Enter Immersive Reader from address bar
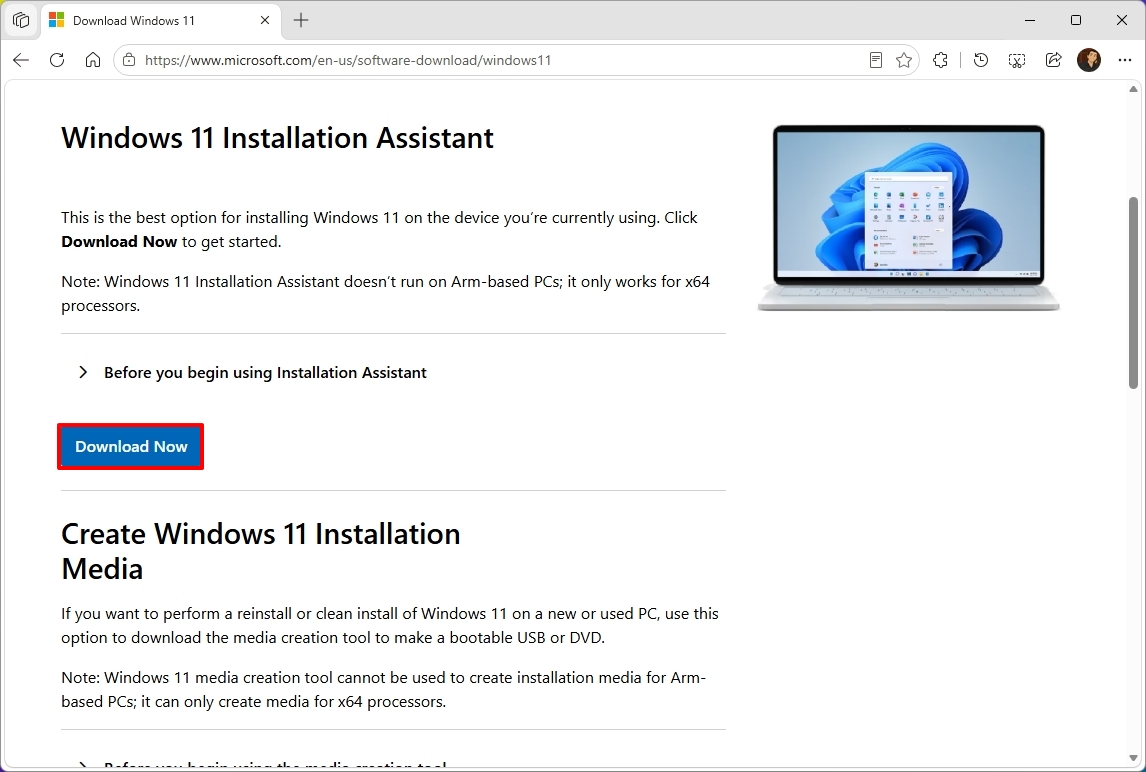Screen dimensions: 1146x772 [876, 60]
